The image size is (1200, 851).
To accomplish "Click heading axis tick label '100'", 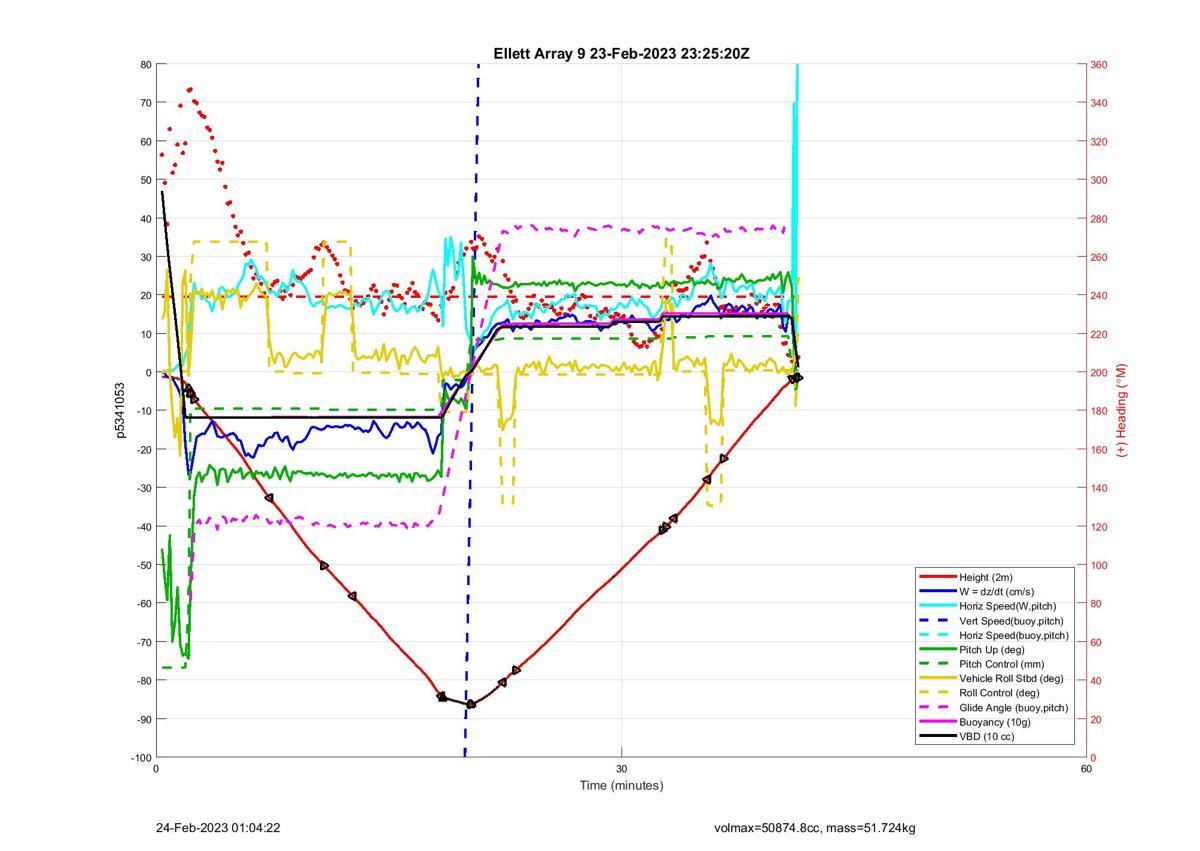I will (x=1099, y=565).
